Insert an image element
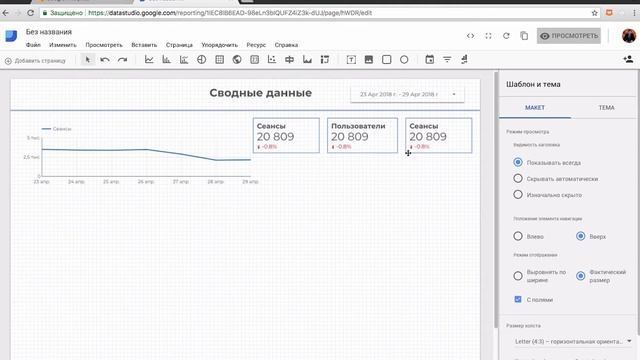 pyautogui.click(x=369, y=60)
